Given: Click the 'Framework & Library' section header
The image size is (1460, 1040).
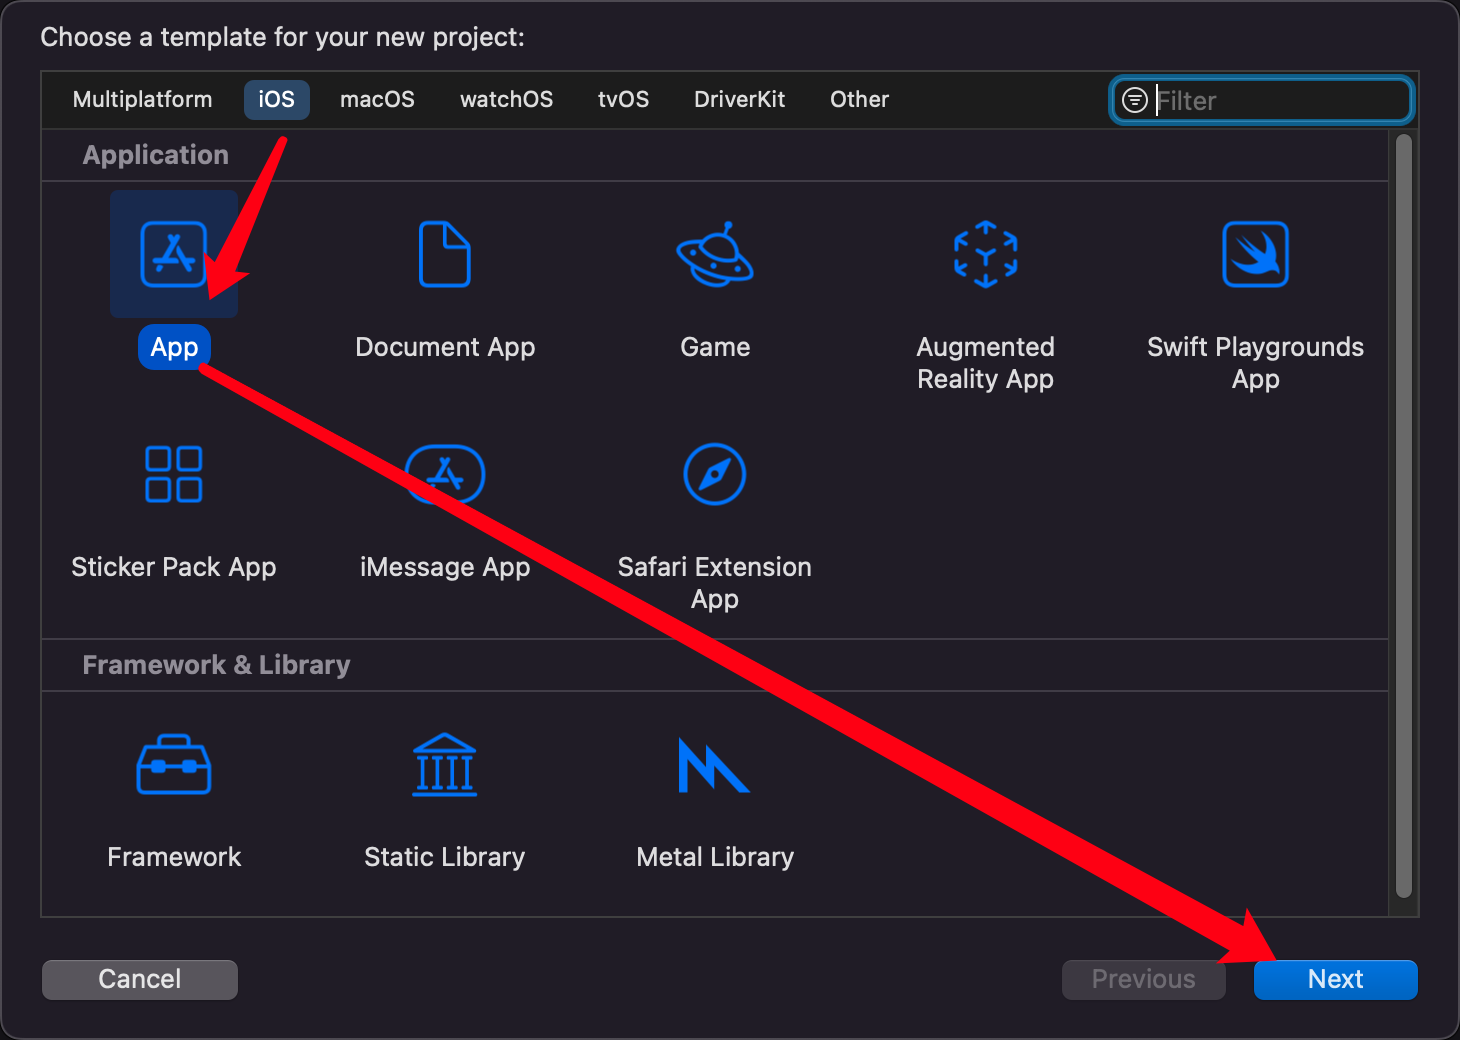Looking at the screenshot, I should (216, 665).
